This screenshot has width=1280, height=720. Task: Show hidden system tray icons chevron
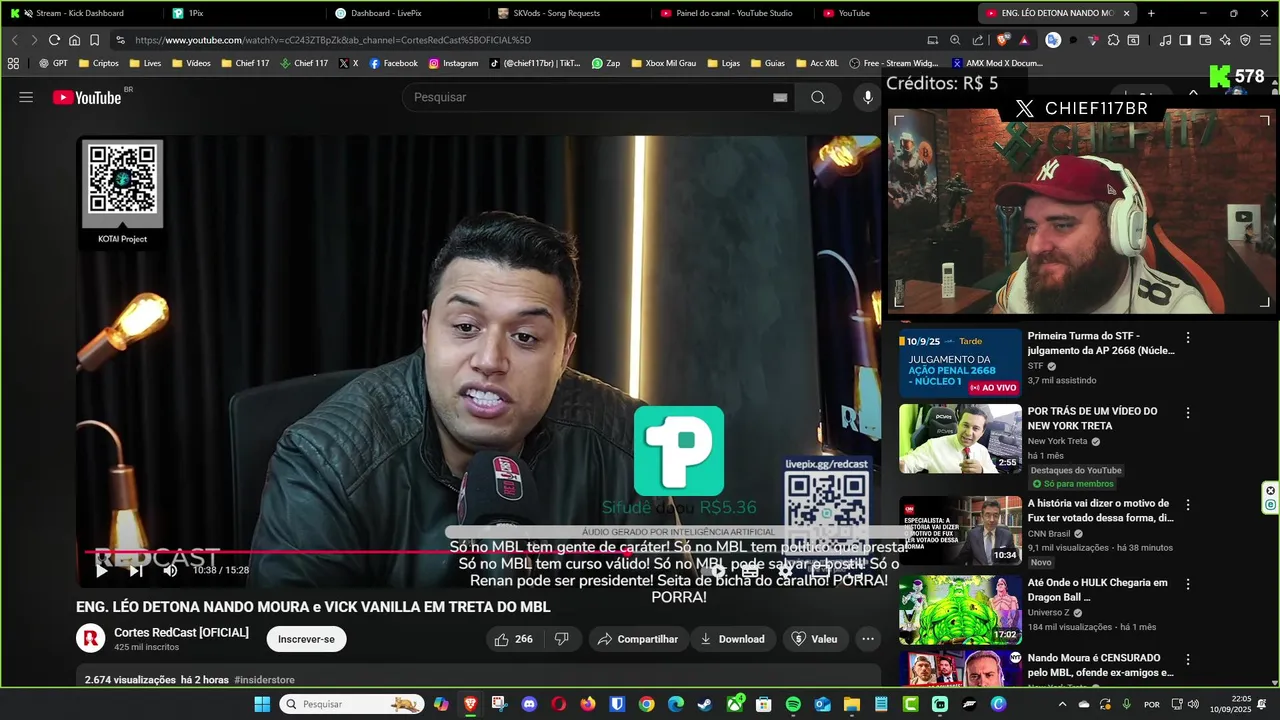click(1063, 704)
